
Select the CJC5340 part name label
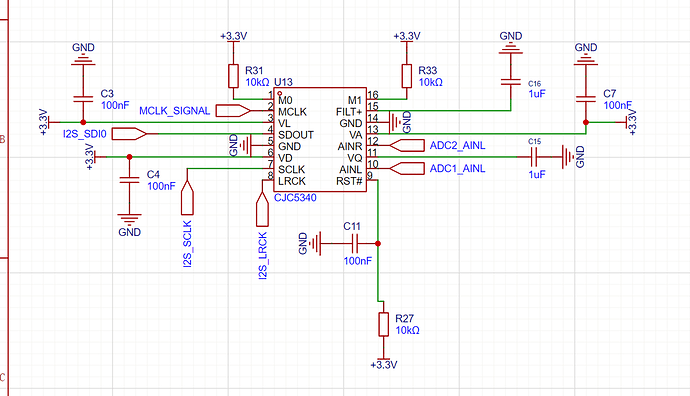pyautogui.click(x=295, y=198)
